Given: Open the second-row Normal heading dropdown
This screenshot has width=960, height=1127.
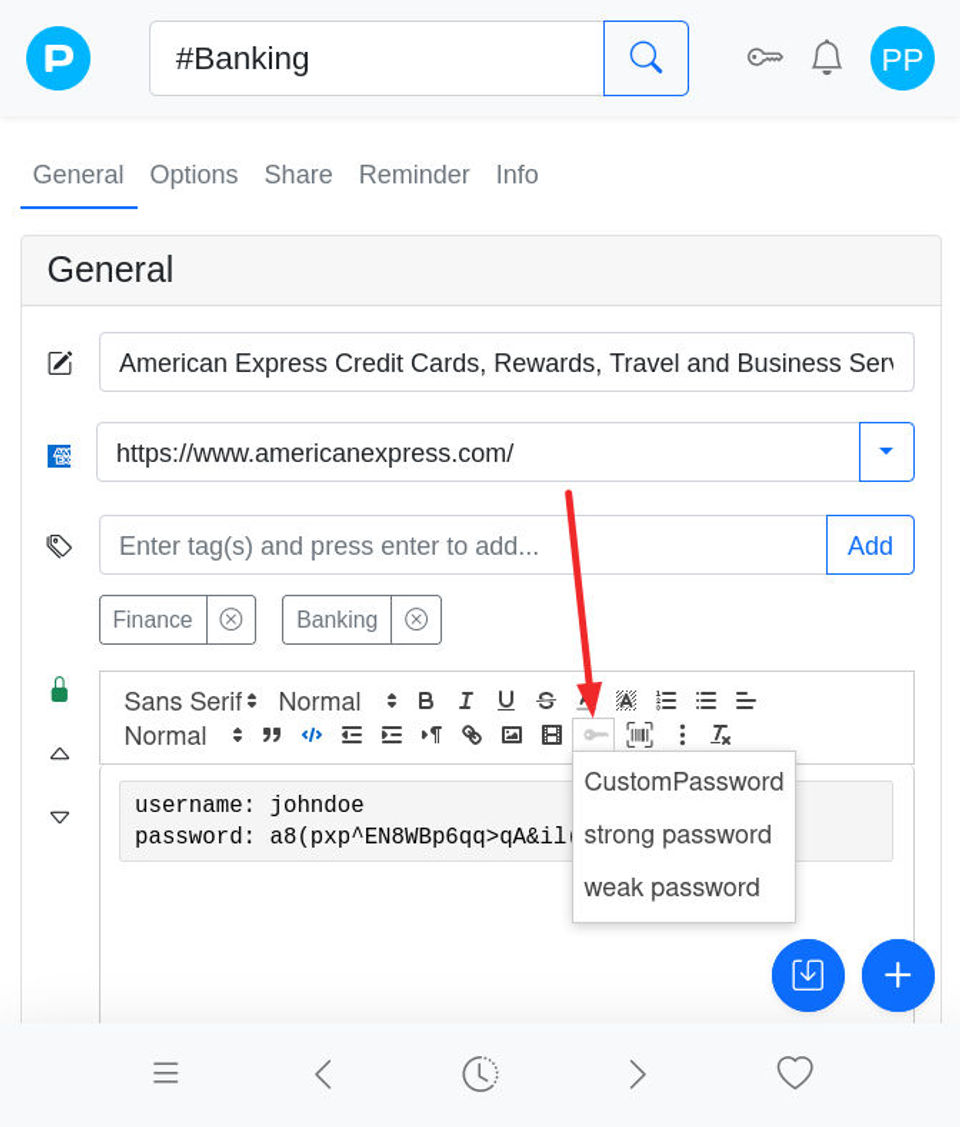Looking at the screenshot, I should pos(183,735).
